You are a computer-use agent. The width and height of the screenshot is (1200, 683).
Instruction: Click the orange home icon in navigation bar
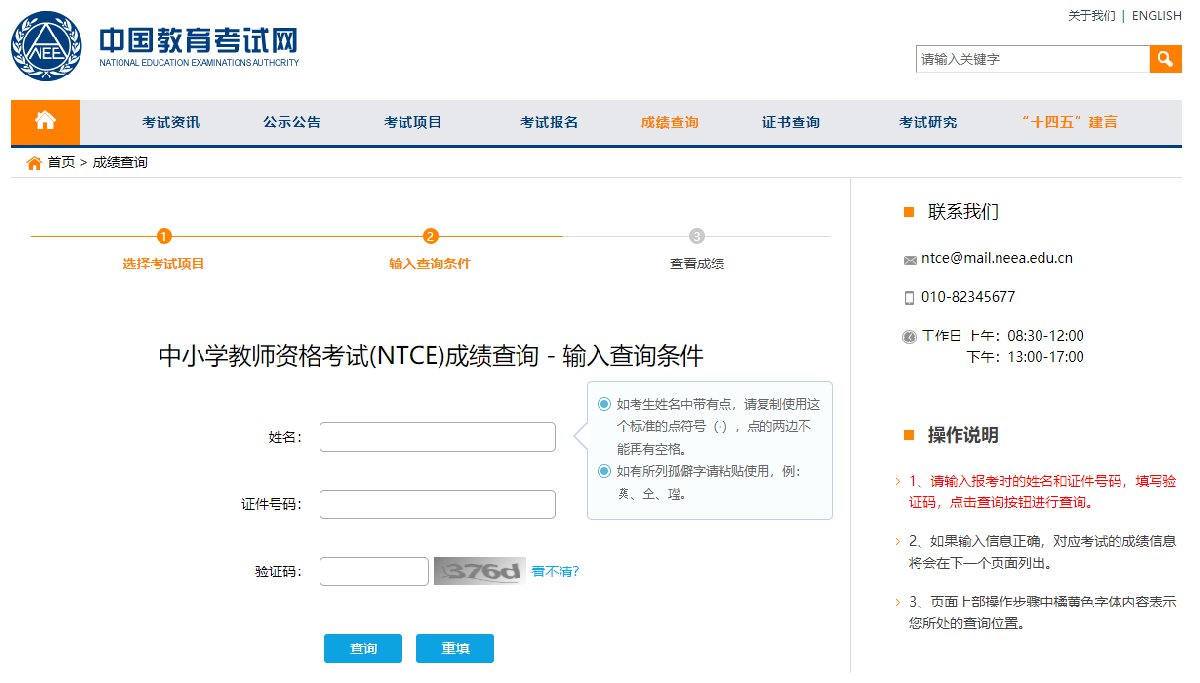click(45, 122)
